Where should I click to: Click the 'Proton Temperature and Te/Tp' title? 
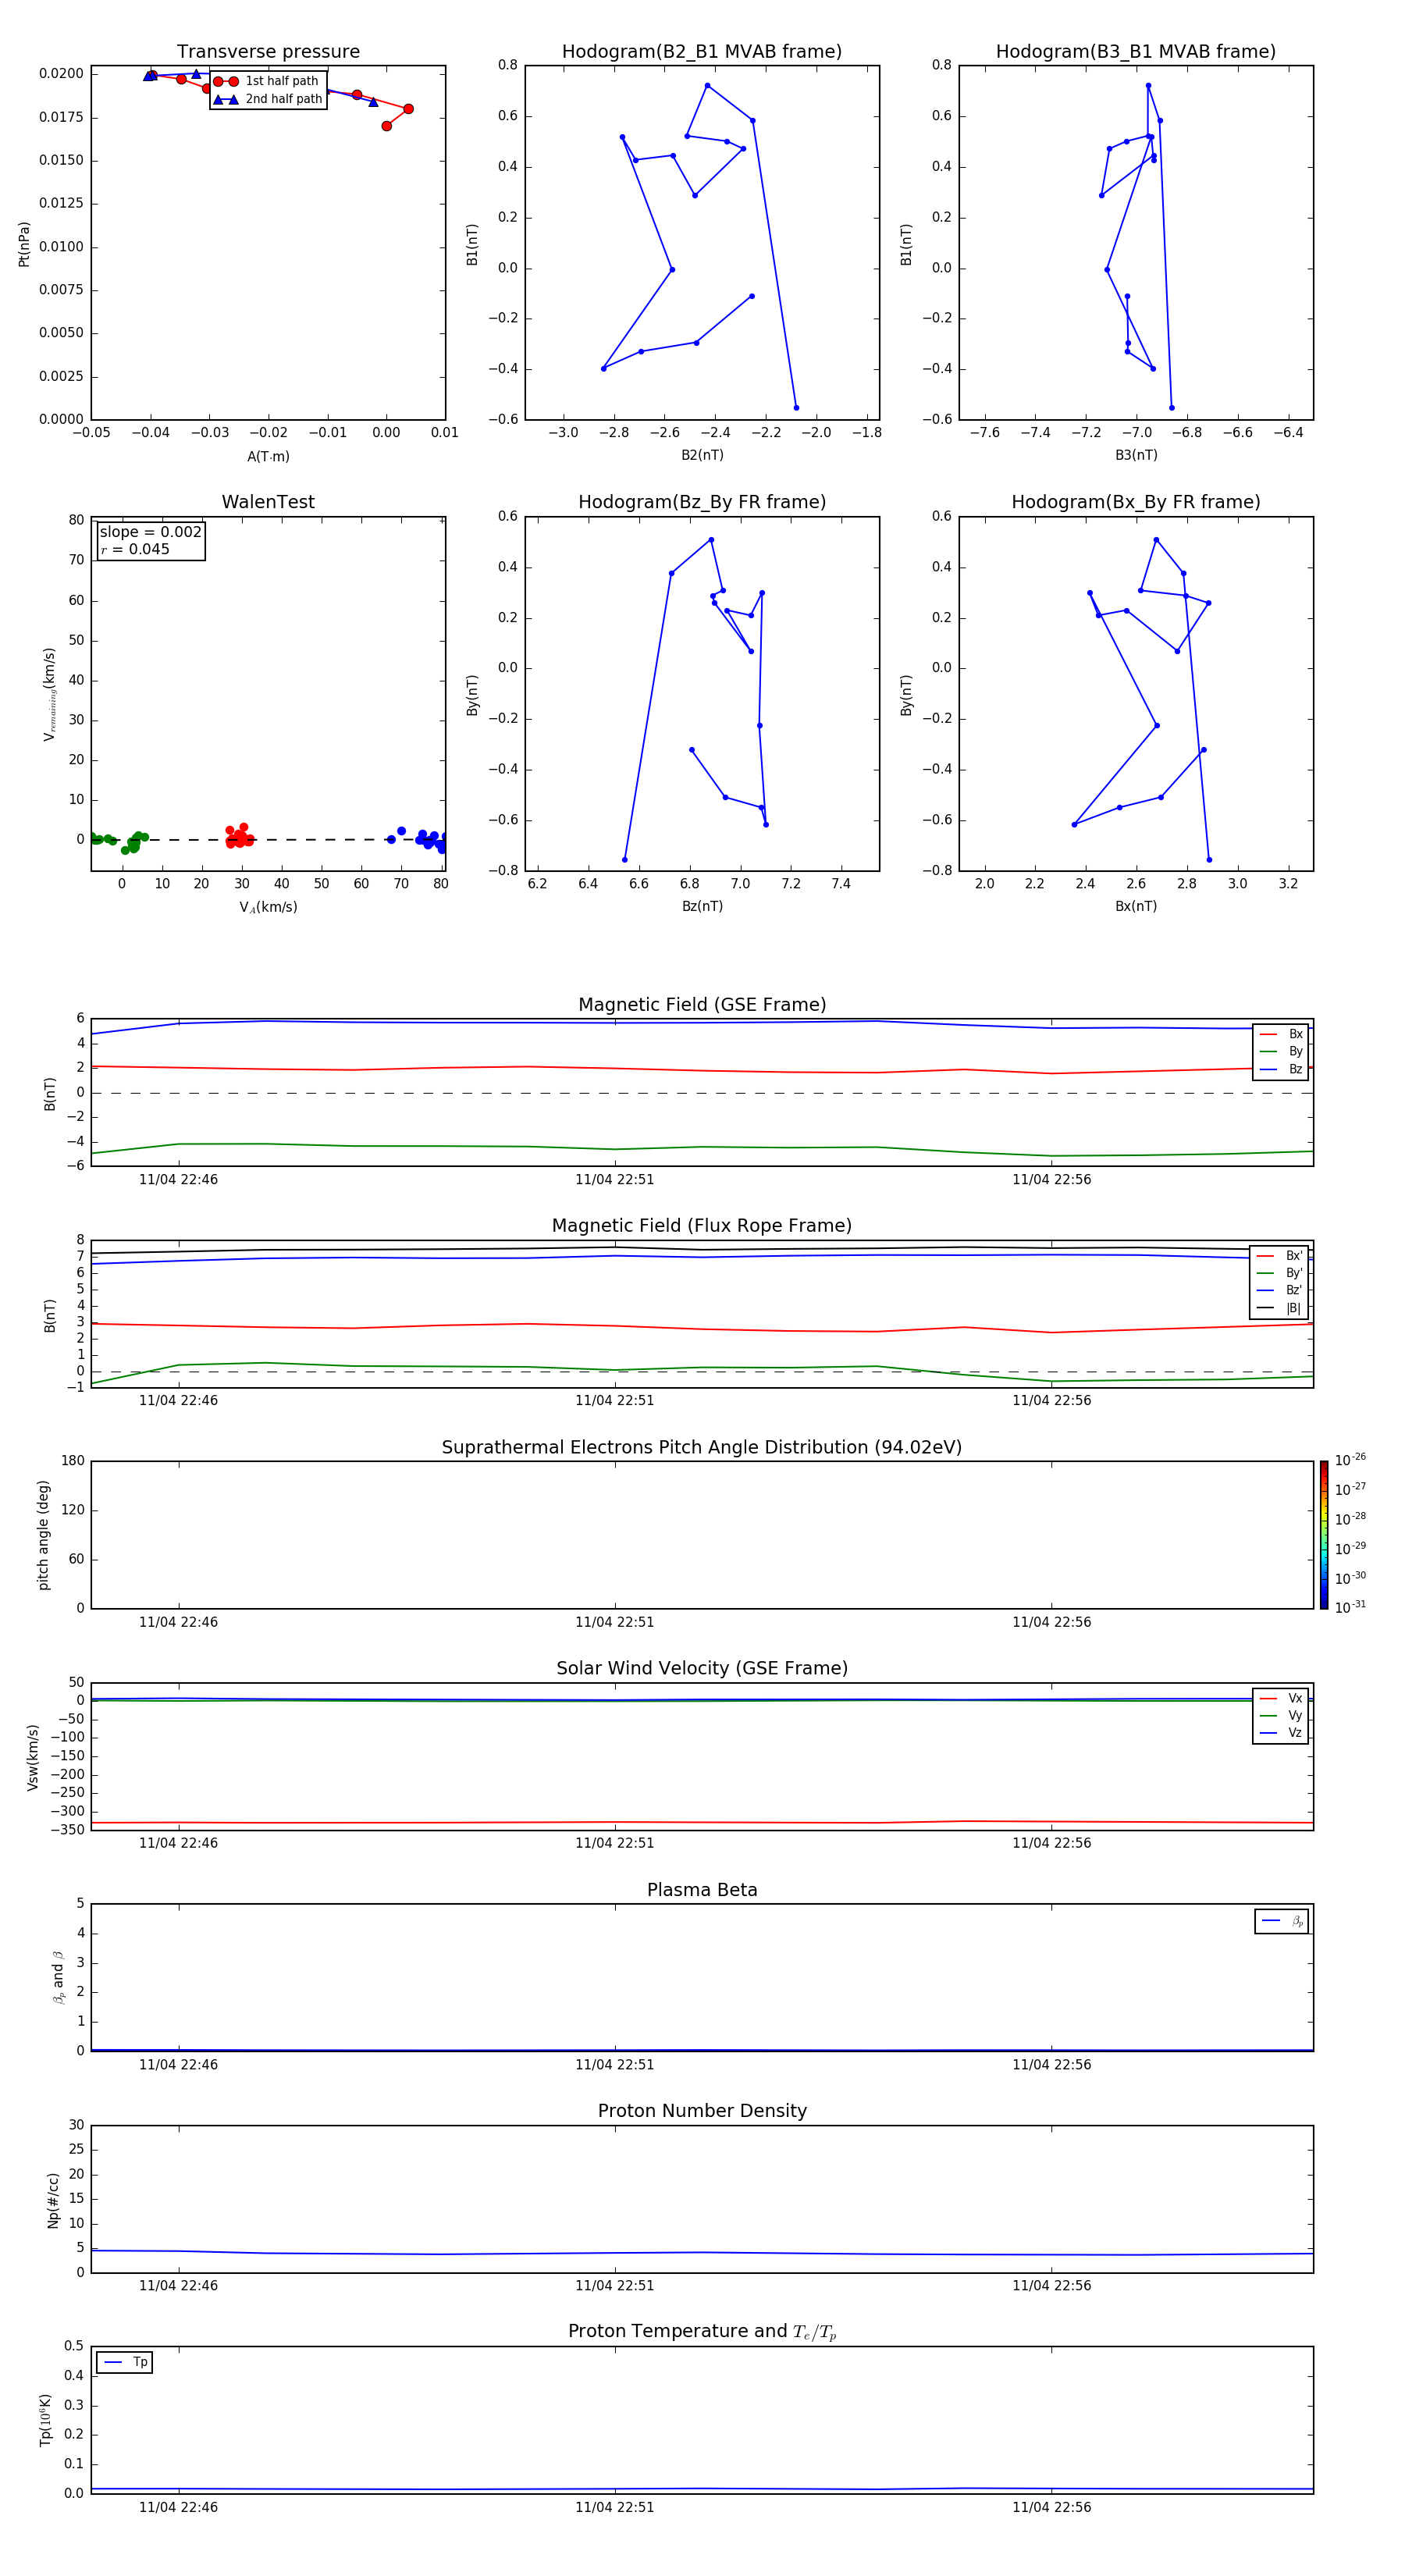(702, 2332)
